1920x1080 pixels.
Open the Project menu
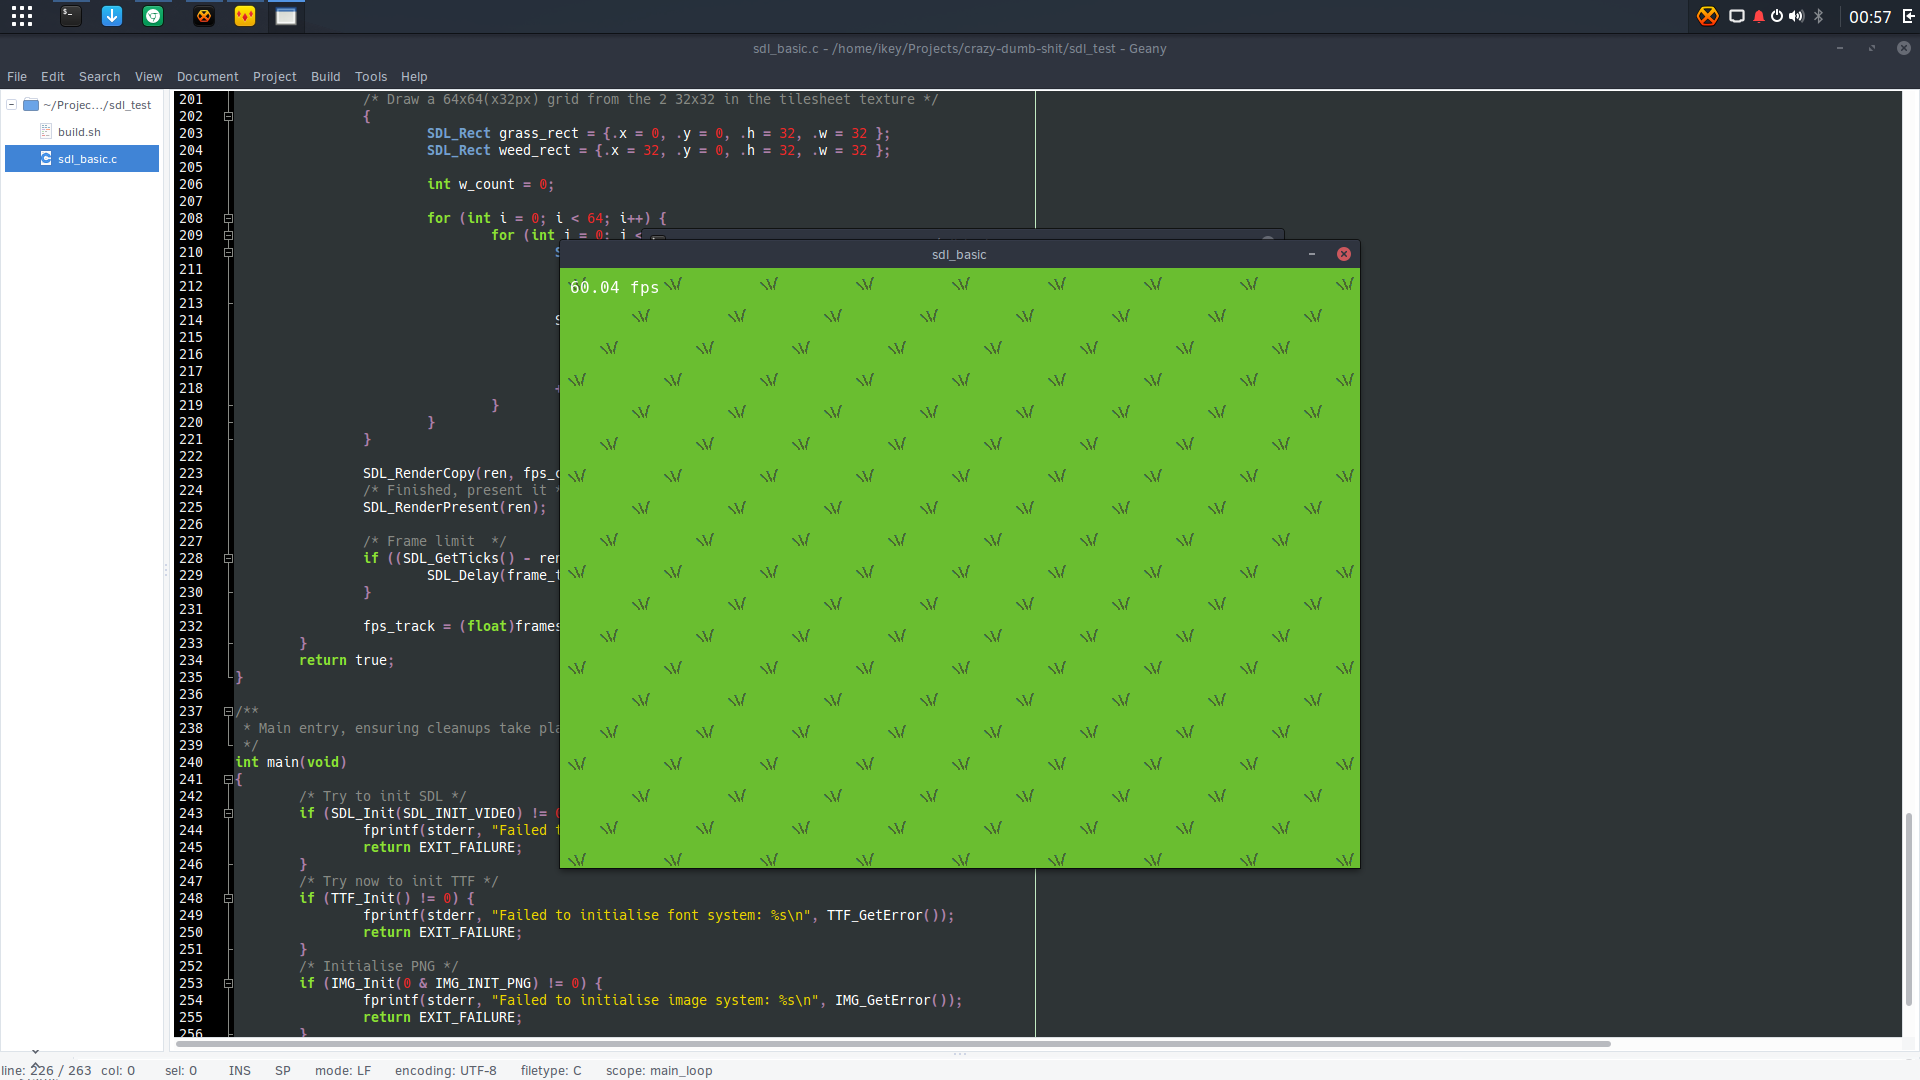pyautogui.click(x=274, y=76)
